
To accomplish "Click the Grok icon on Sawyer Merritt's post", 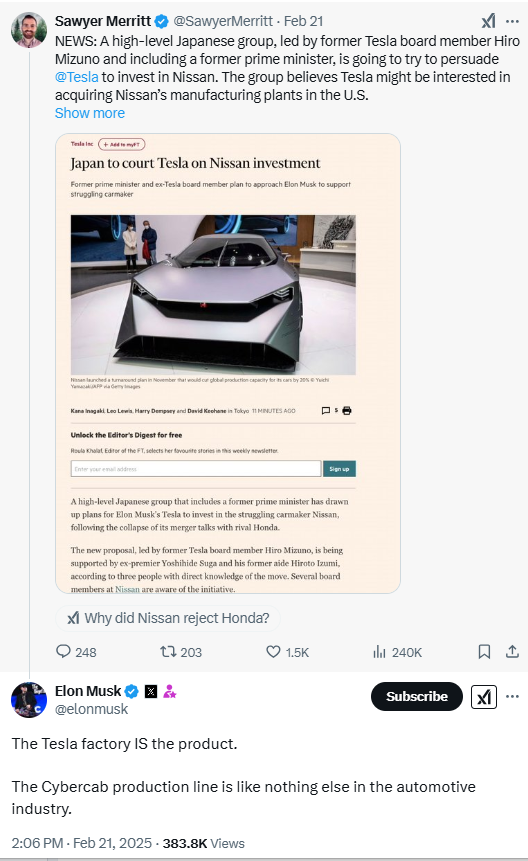I will pyautogui.click(x=488, y=21).
